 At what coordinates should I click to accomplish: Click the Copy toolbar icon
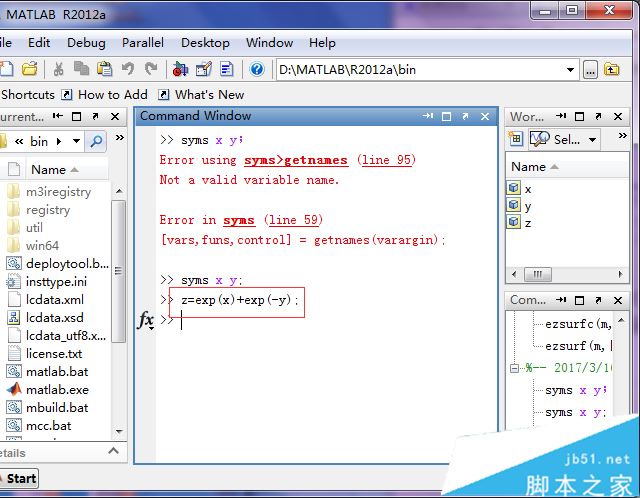(82, 69)
